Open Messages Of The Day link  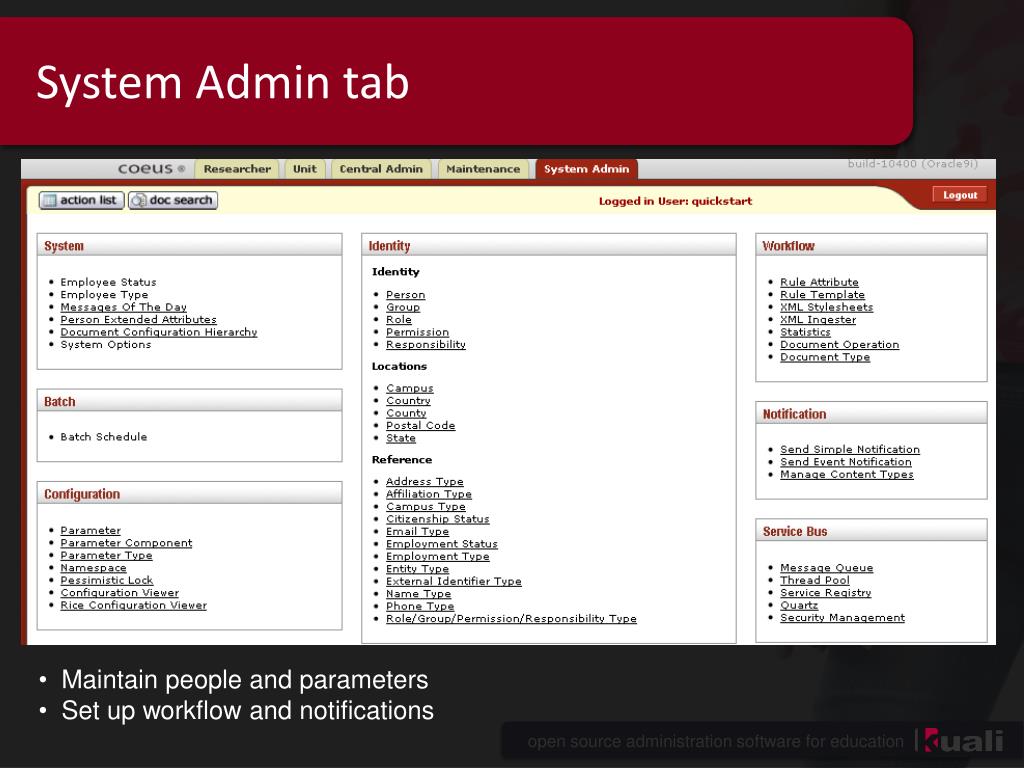[123, 307]
